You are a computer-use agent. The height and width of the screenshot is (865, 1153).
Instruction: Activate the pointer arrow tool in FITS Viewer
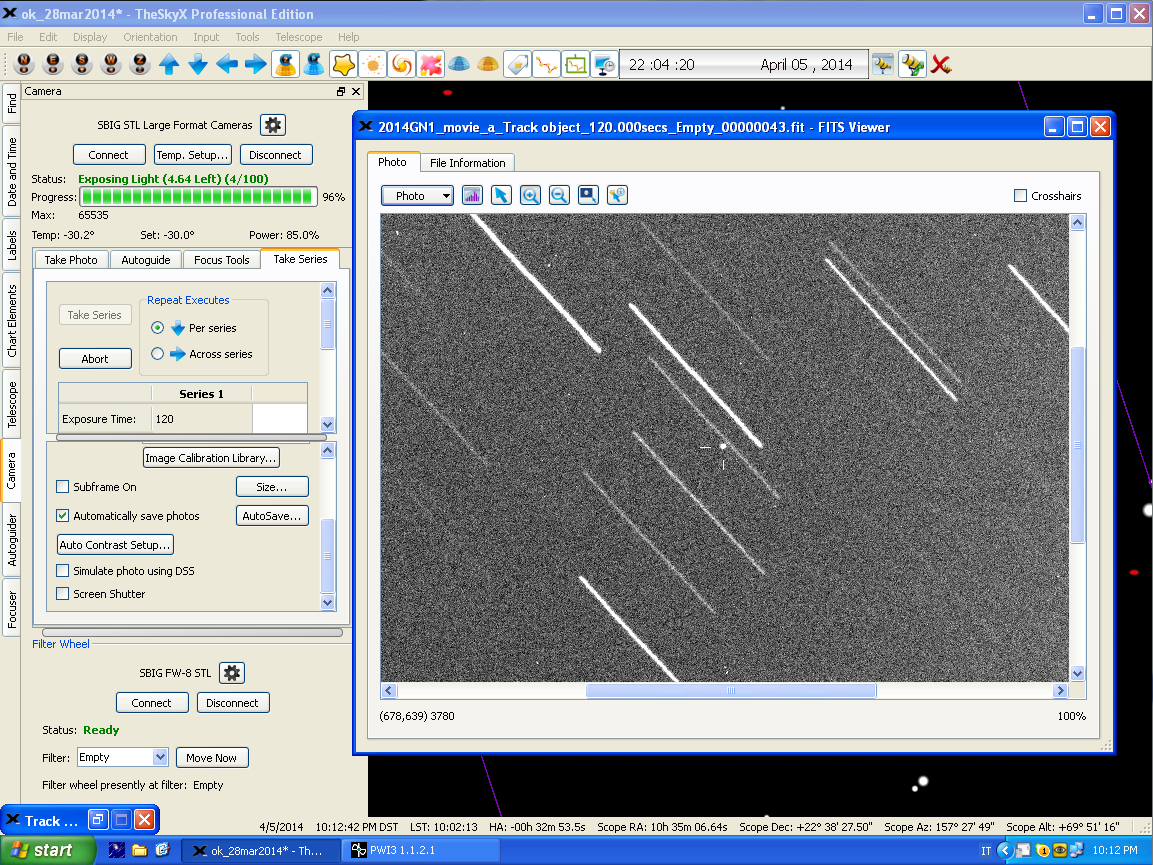pyautogui.click(x=501, y=195)
